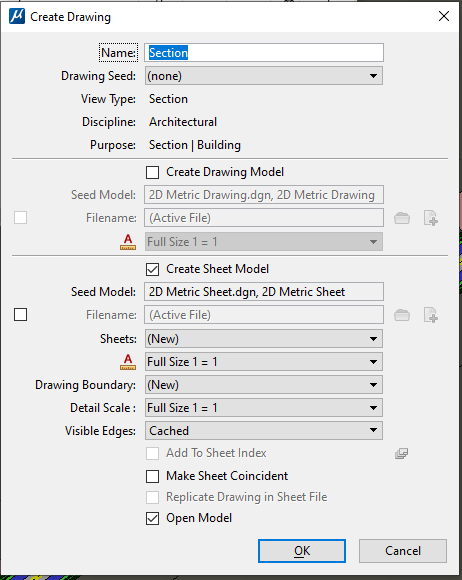
Task: Click the sheet index icon beside Add To Sheet Index
Action: pyautogui.click(x=401, y=453)
